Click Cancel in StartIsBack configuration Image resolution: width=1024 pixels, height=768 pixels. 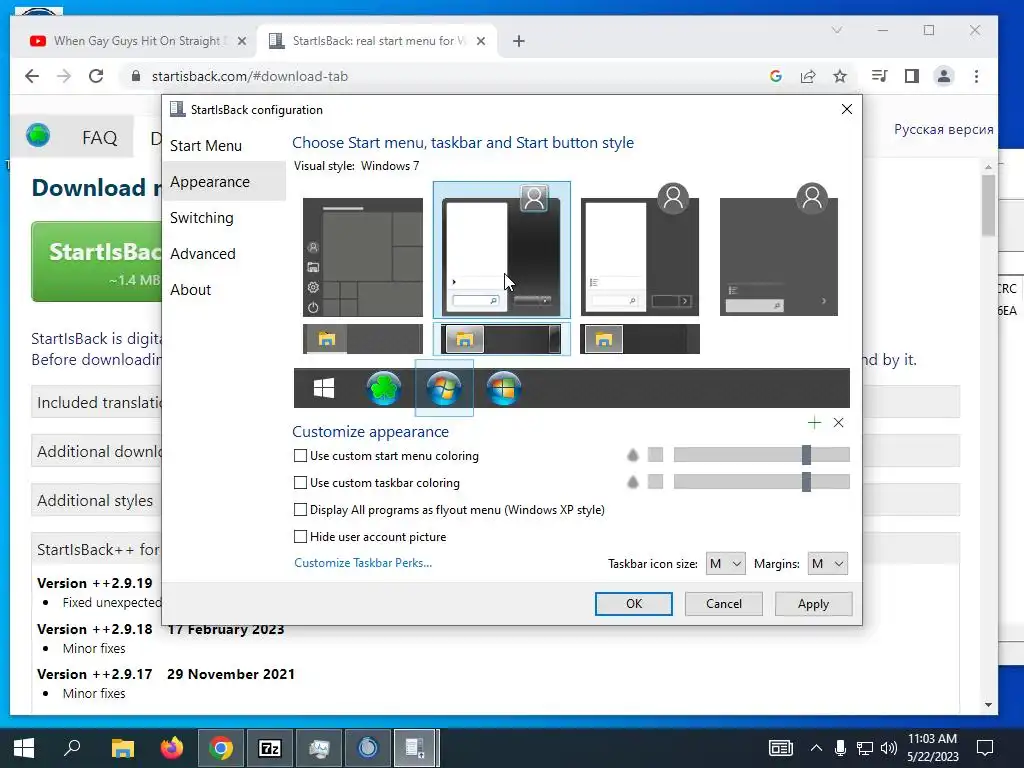point(724,604)
